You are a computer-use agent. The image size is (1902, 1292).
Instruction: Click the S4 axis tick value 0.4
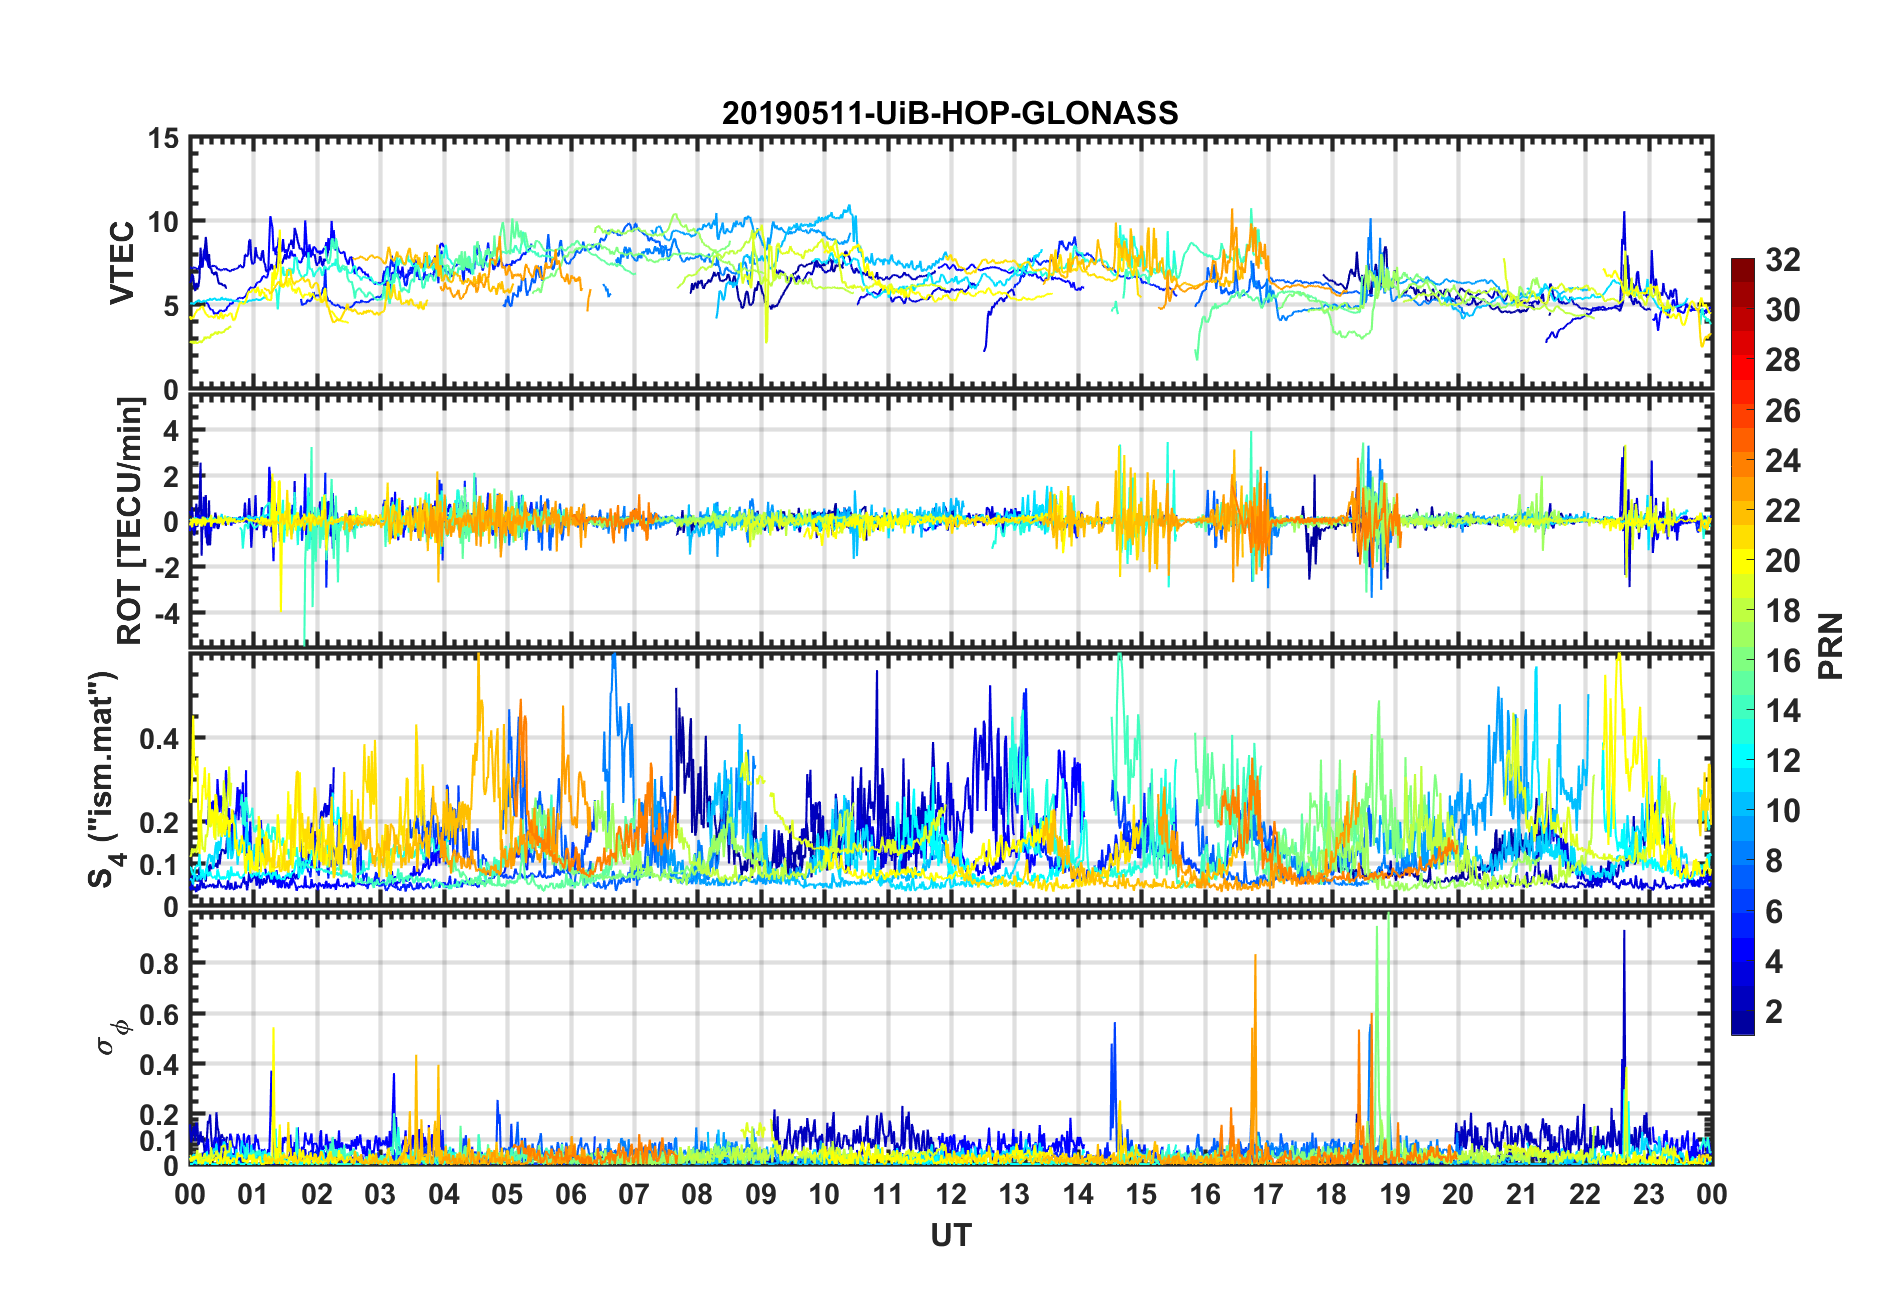coord(160,739)
